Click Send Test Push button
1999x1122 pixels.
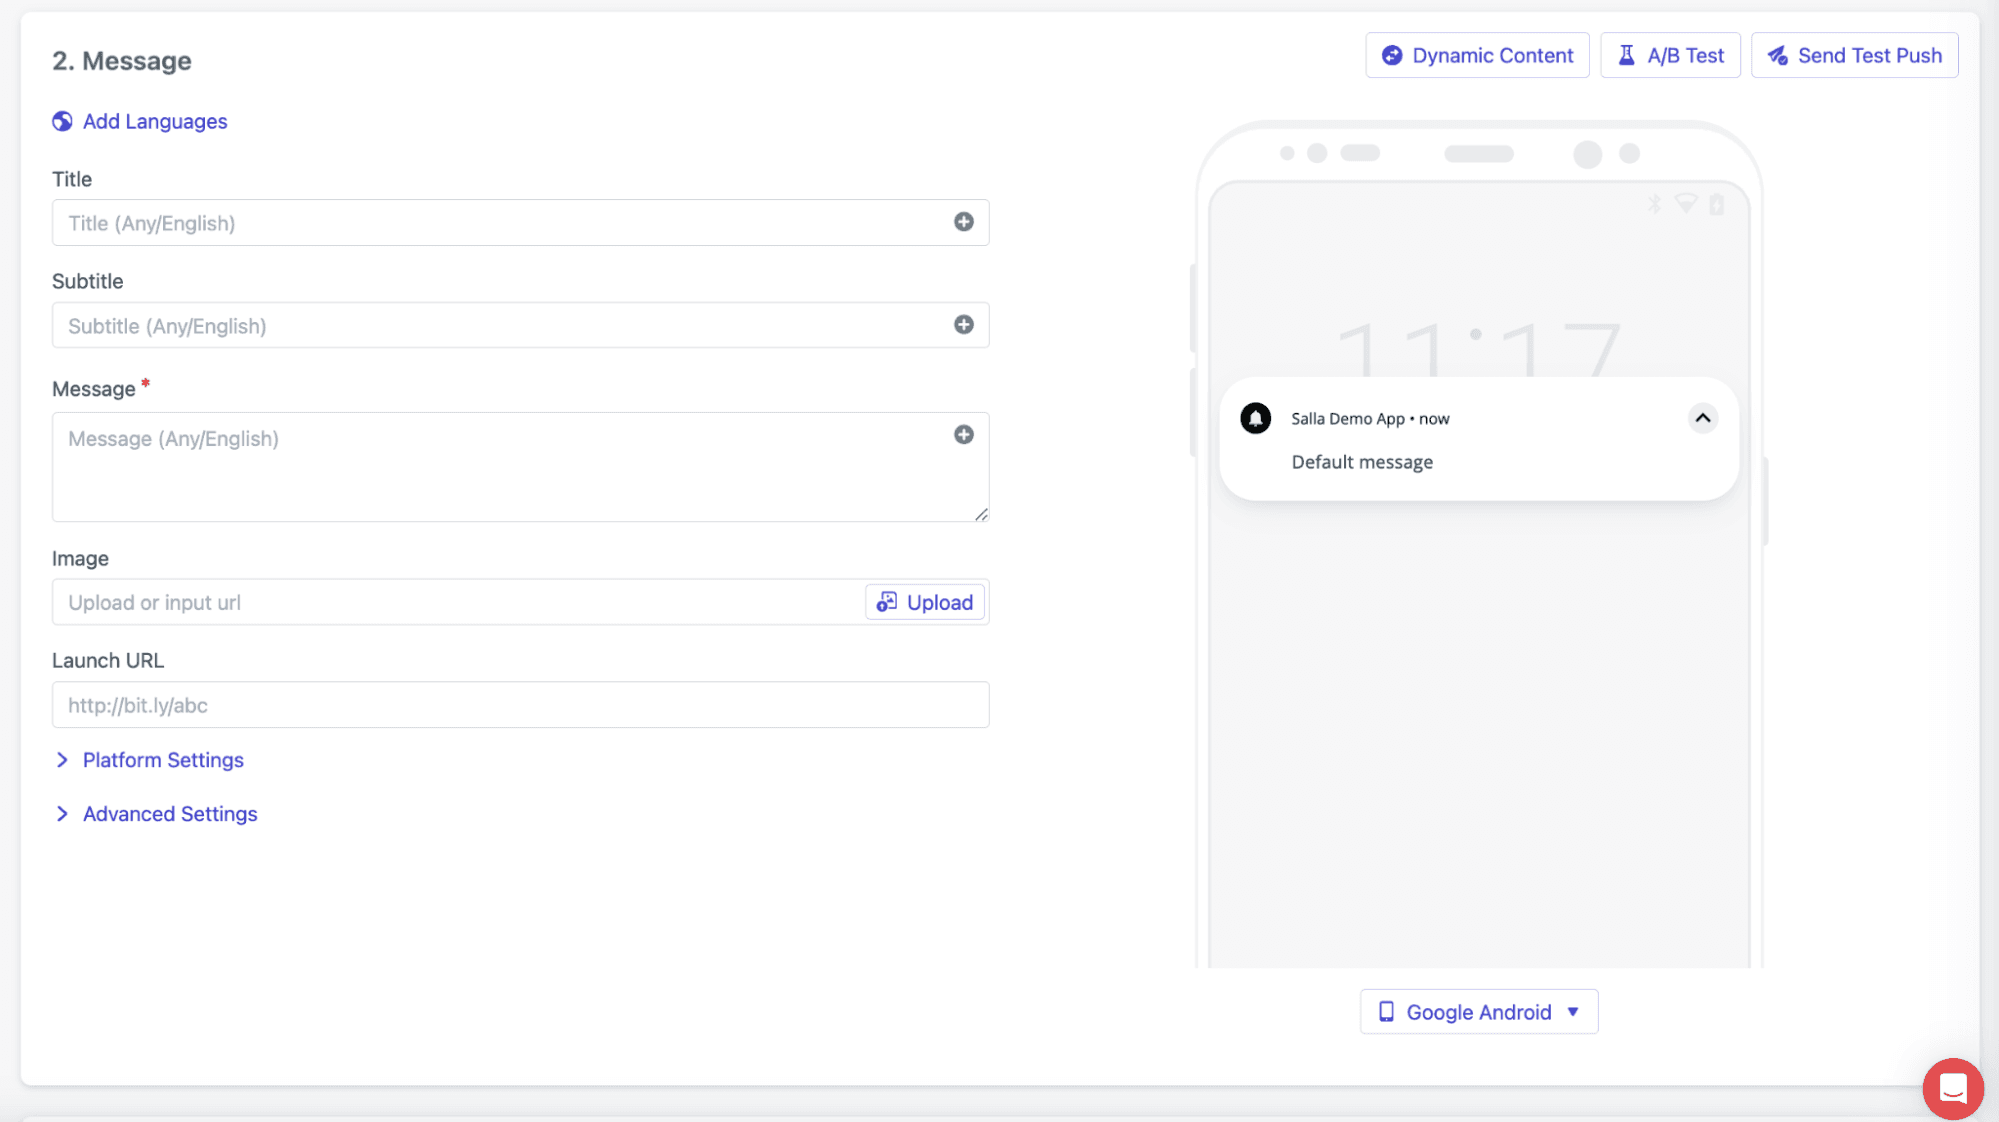click(x=1854, y=55)
